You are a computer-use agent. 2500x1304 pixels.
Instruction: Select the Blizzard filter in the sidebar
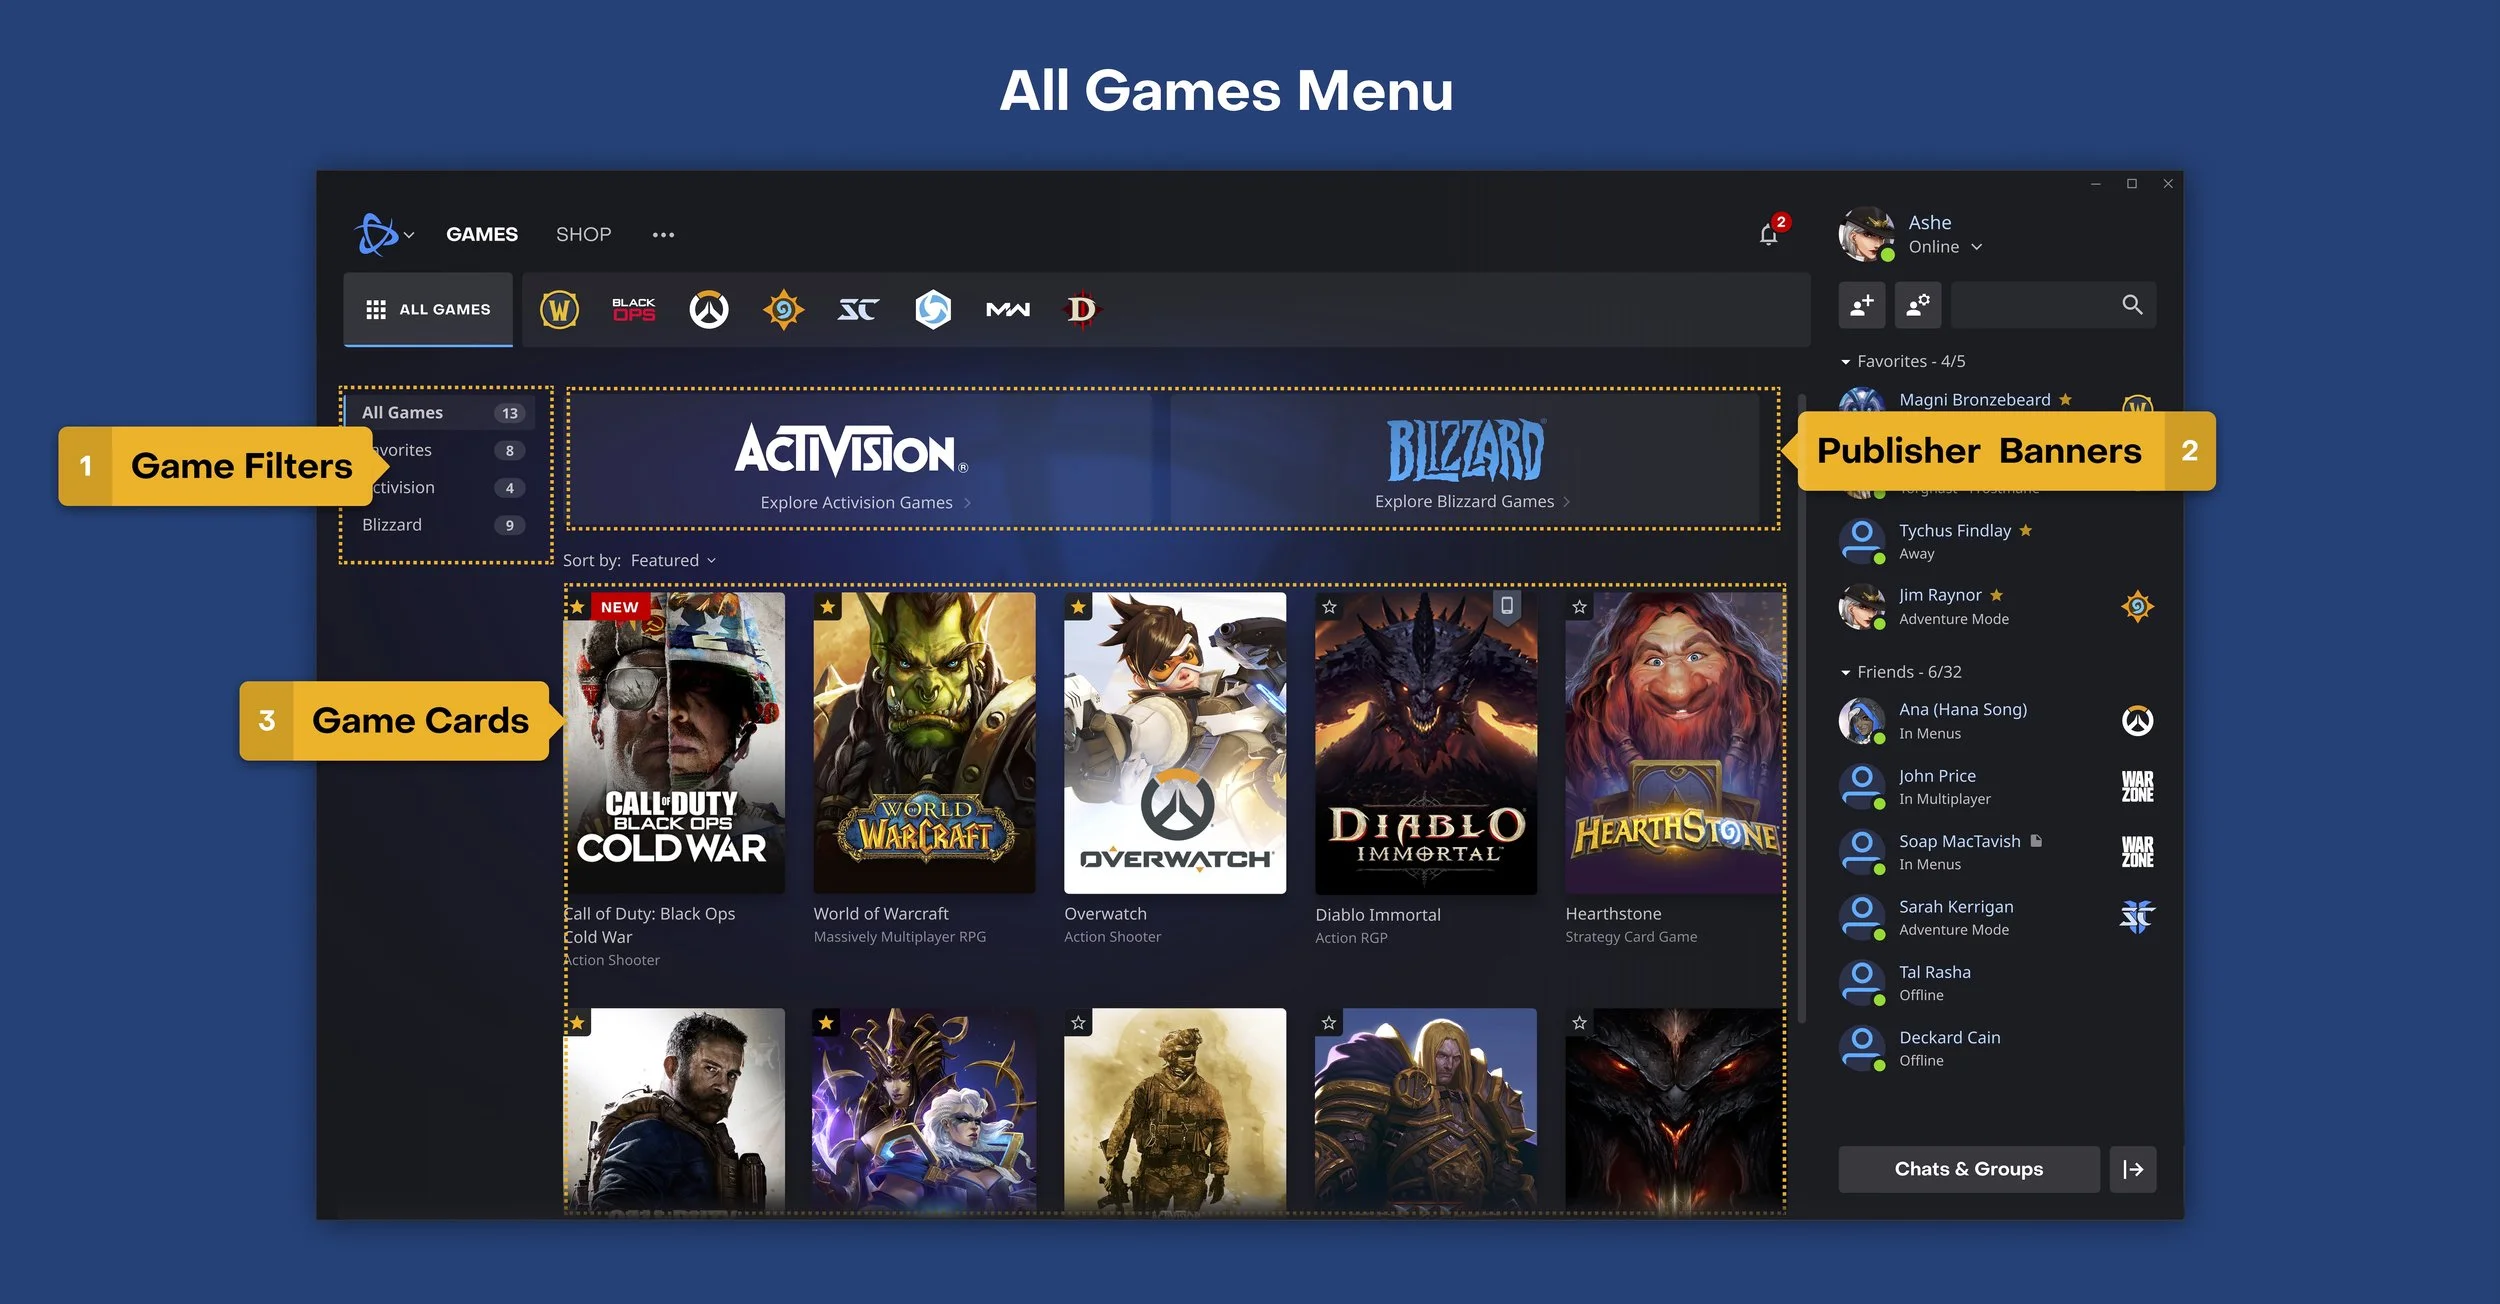[392, 525]
